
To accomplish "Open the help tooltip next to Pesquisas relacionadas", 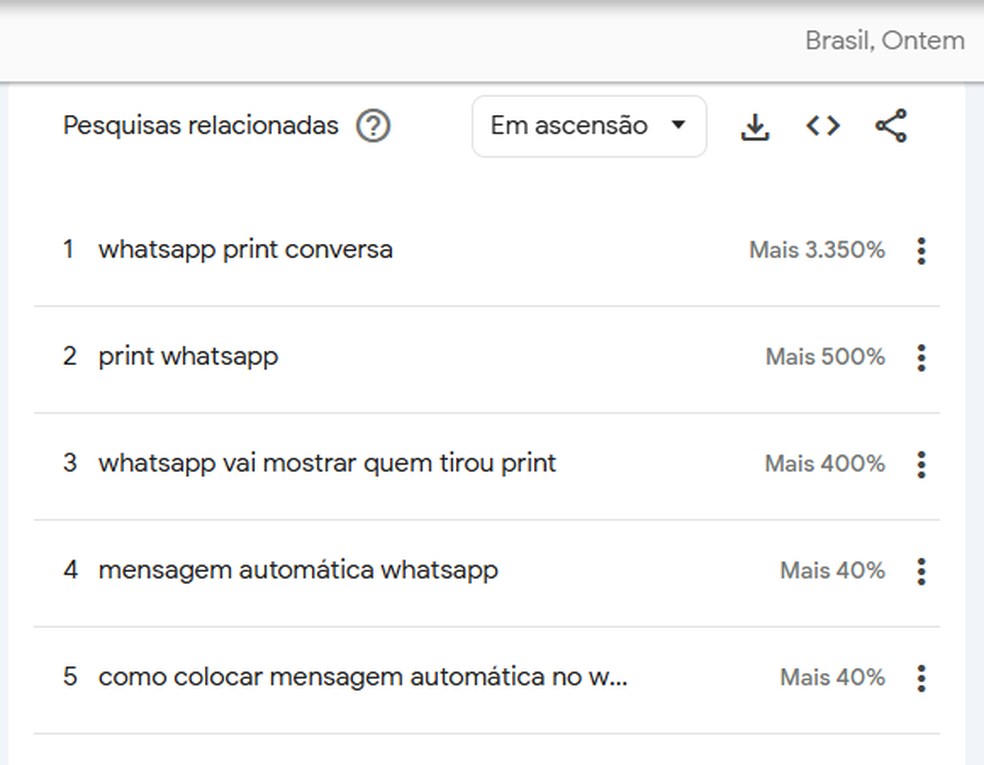I will (372, 125).
